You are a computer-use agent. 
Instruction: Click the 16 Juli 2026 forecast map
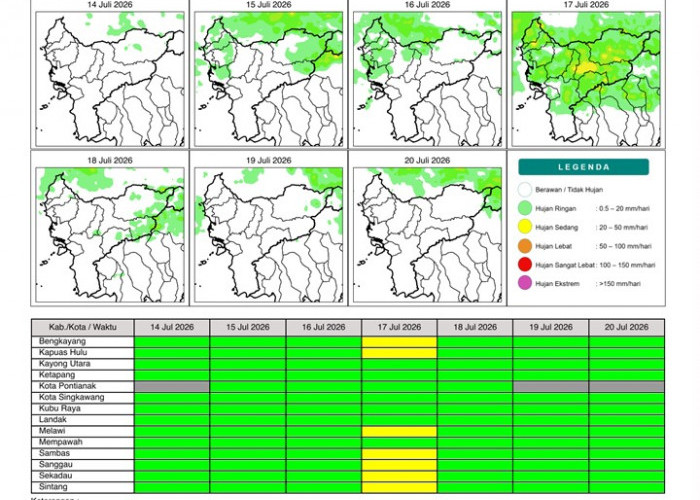[x=427, y=79]
